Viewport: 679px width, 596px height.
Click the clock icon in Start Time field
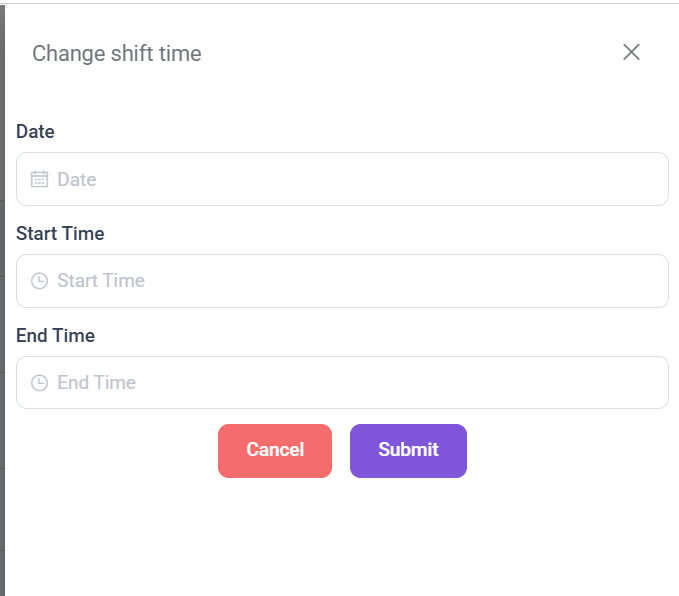[40, 281]
